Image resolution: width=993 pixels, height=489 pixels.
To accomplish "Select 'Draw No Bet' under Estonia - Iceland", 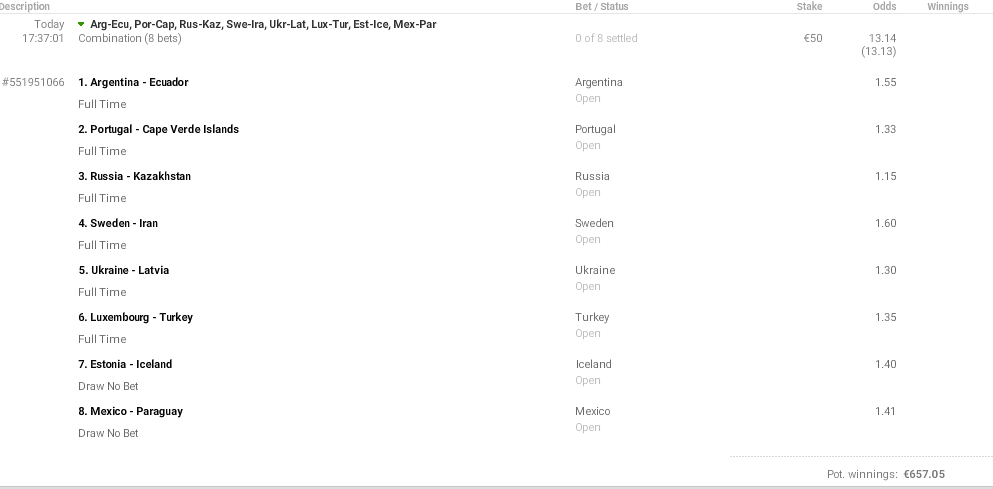I will pos(108,386).
